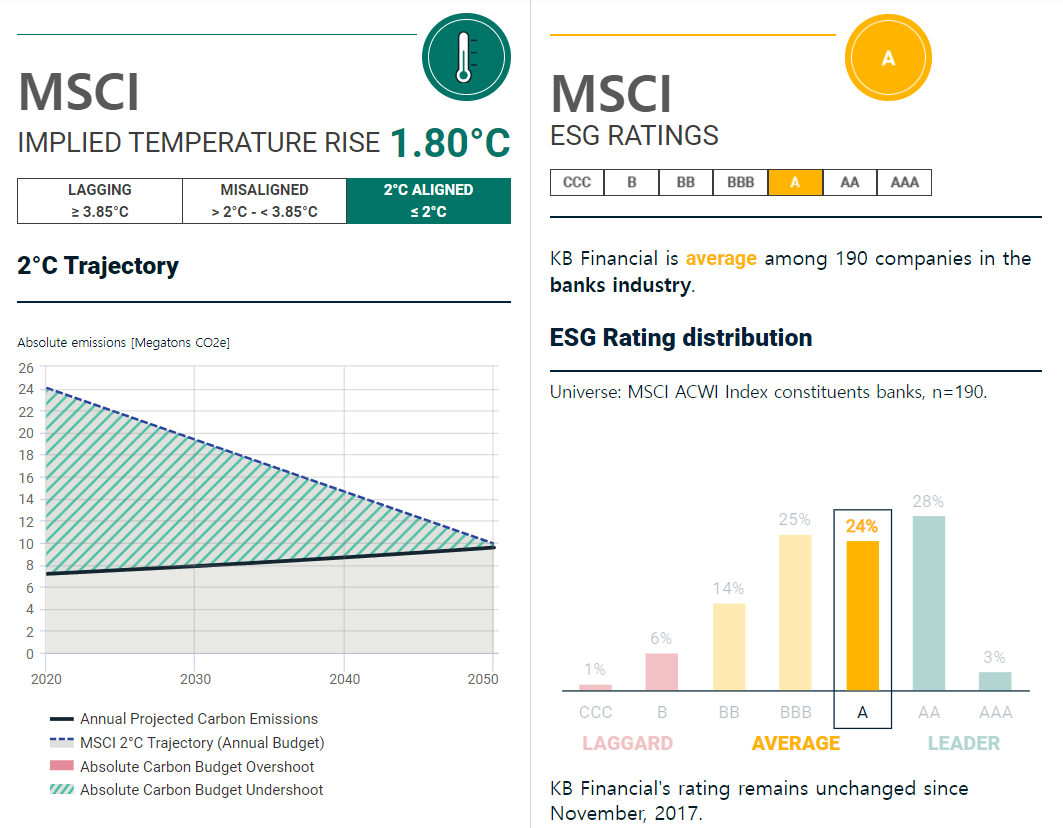The width and height of the screenshot is (1063, 828).
Task: Click the teal AA 28% bar
Action: pos(929,604)
